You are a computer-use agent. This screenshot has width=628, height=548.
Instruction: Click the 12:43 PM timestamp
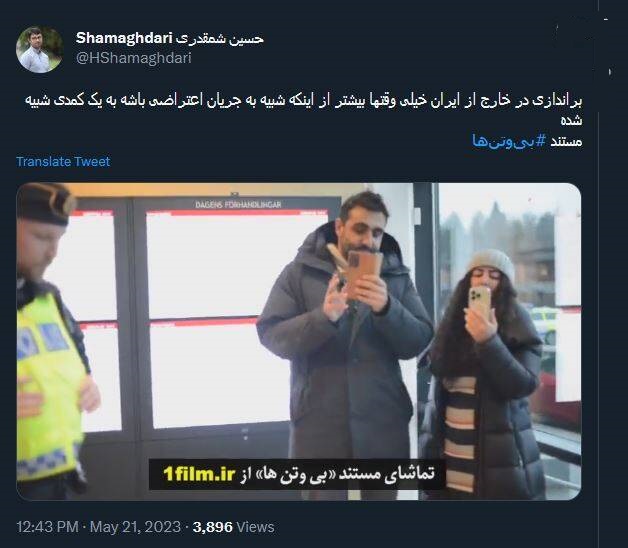click(47, 527)
